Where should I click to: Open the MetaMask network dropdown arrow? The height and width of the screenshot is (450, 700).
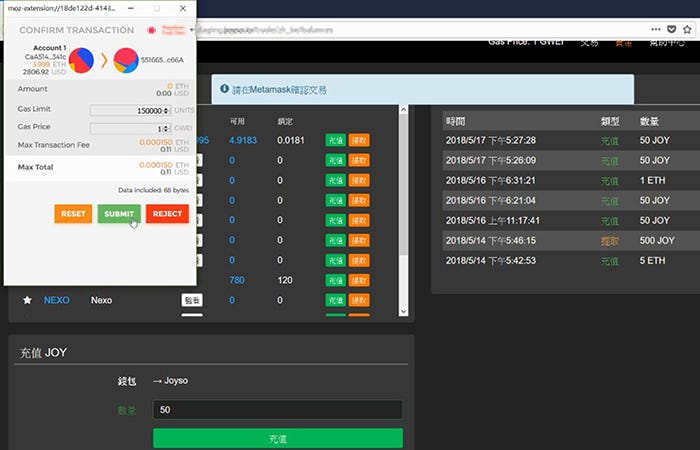point(192,30)
